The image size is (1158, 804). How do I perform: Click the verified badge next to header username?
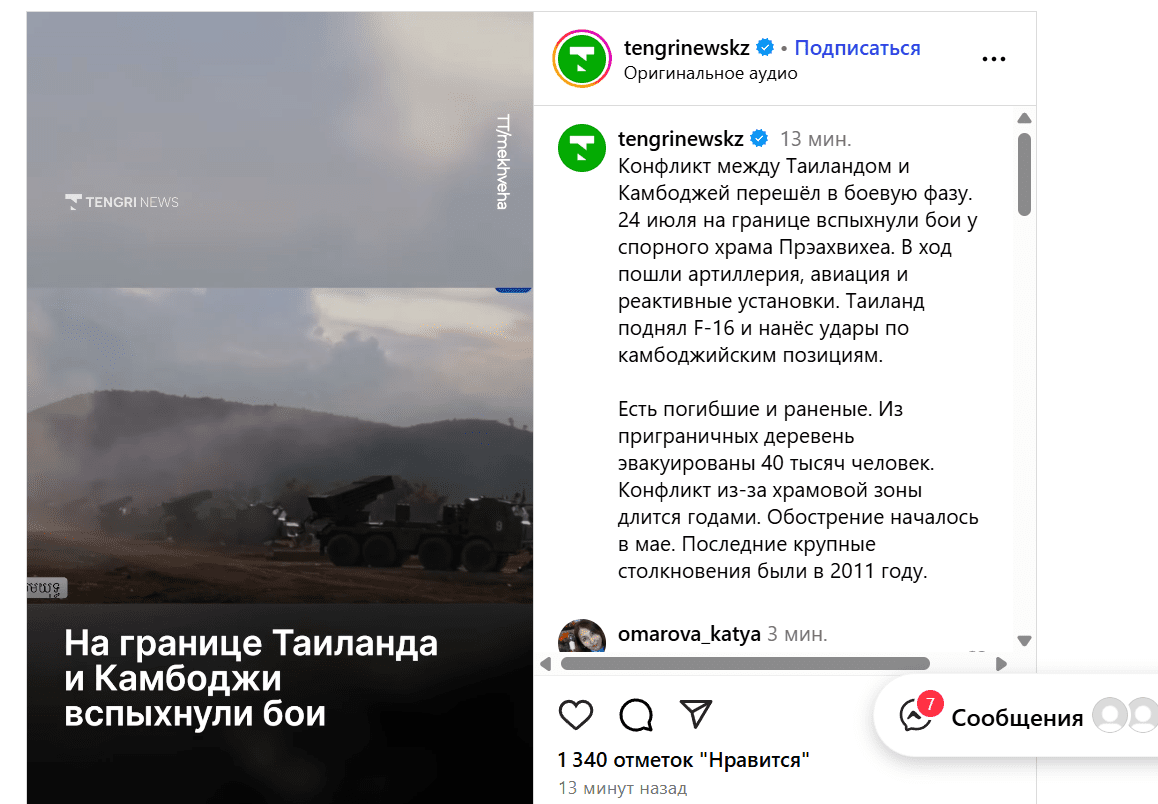[765, 48]
